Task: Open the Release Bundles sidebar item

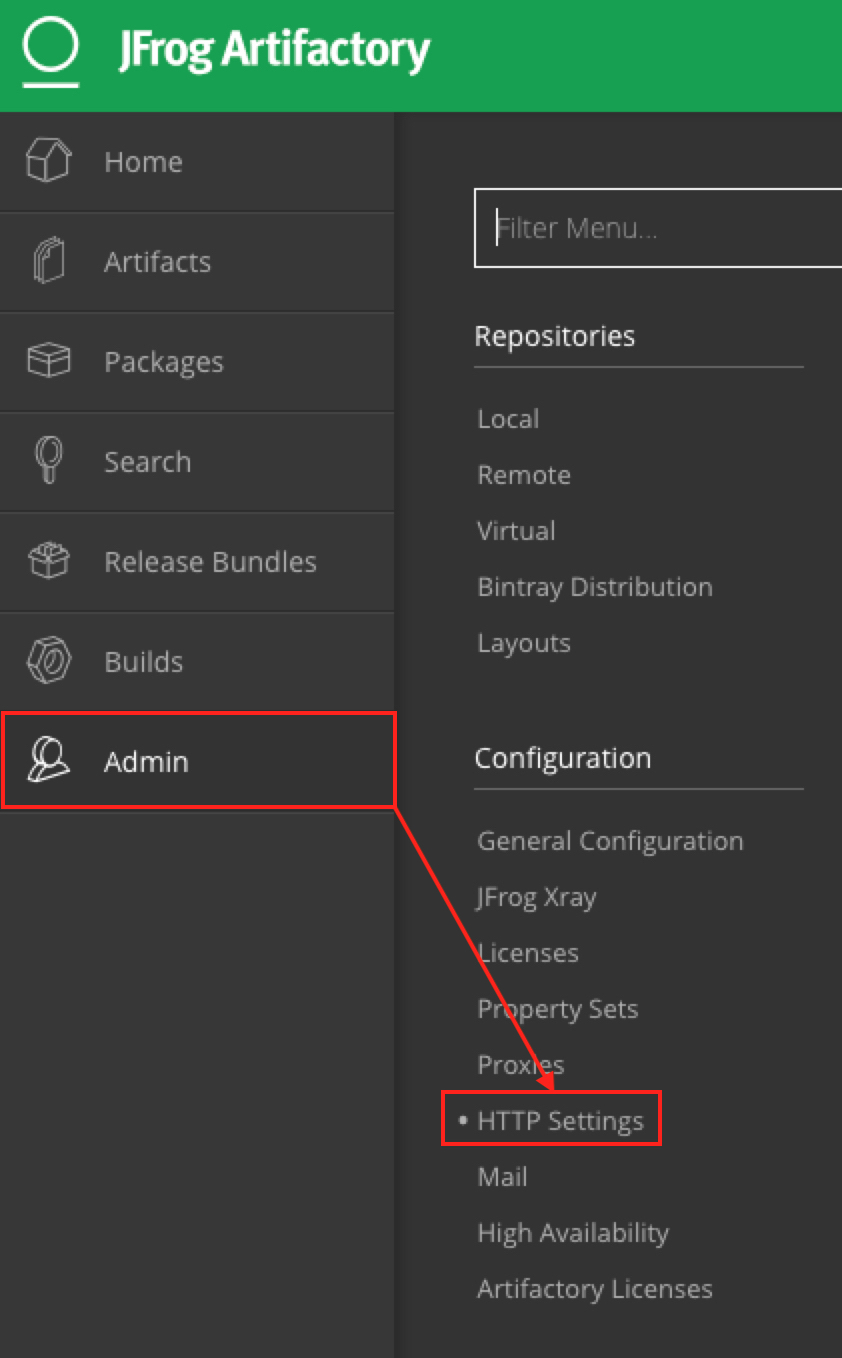Action: [x=210, y=562]
